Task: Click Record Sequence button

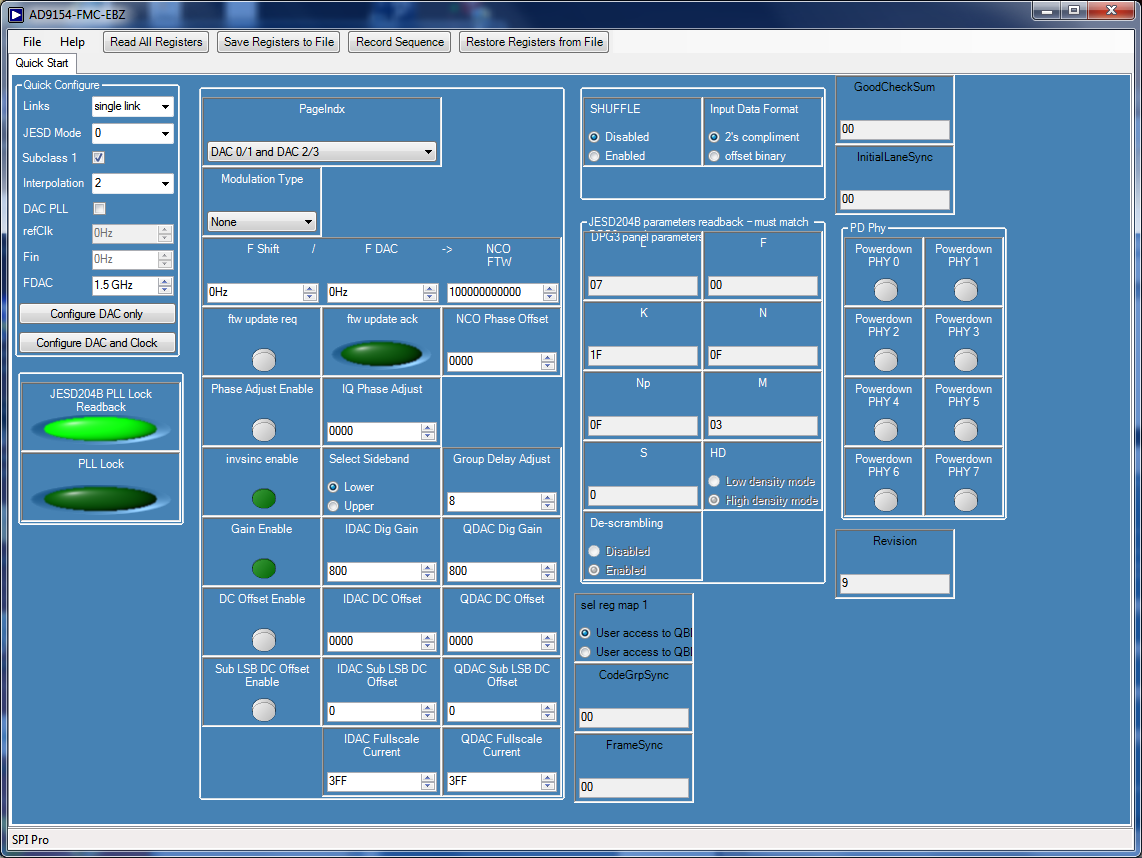Action: tap(400, 42)
